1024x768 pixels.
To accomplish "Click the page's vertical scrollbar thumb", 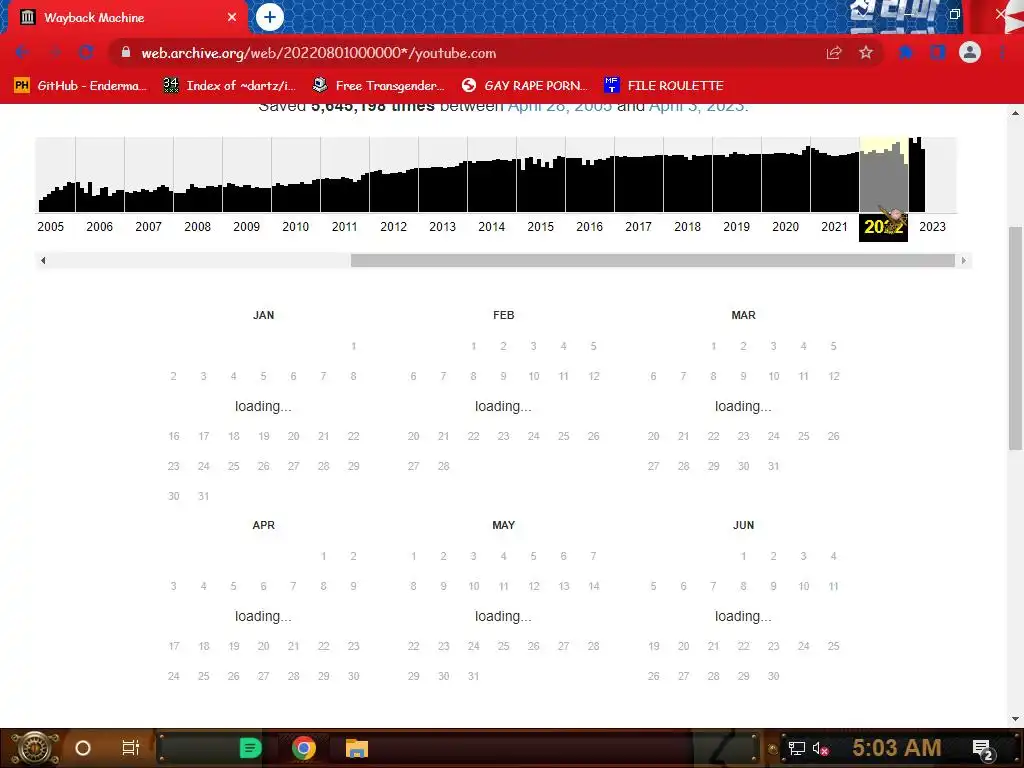I will pos(1016,338).
